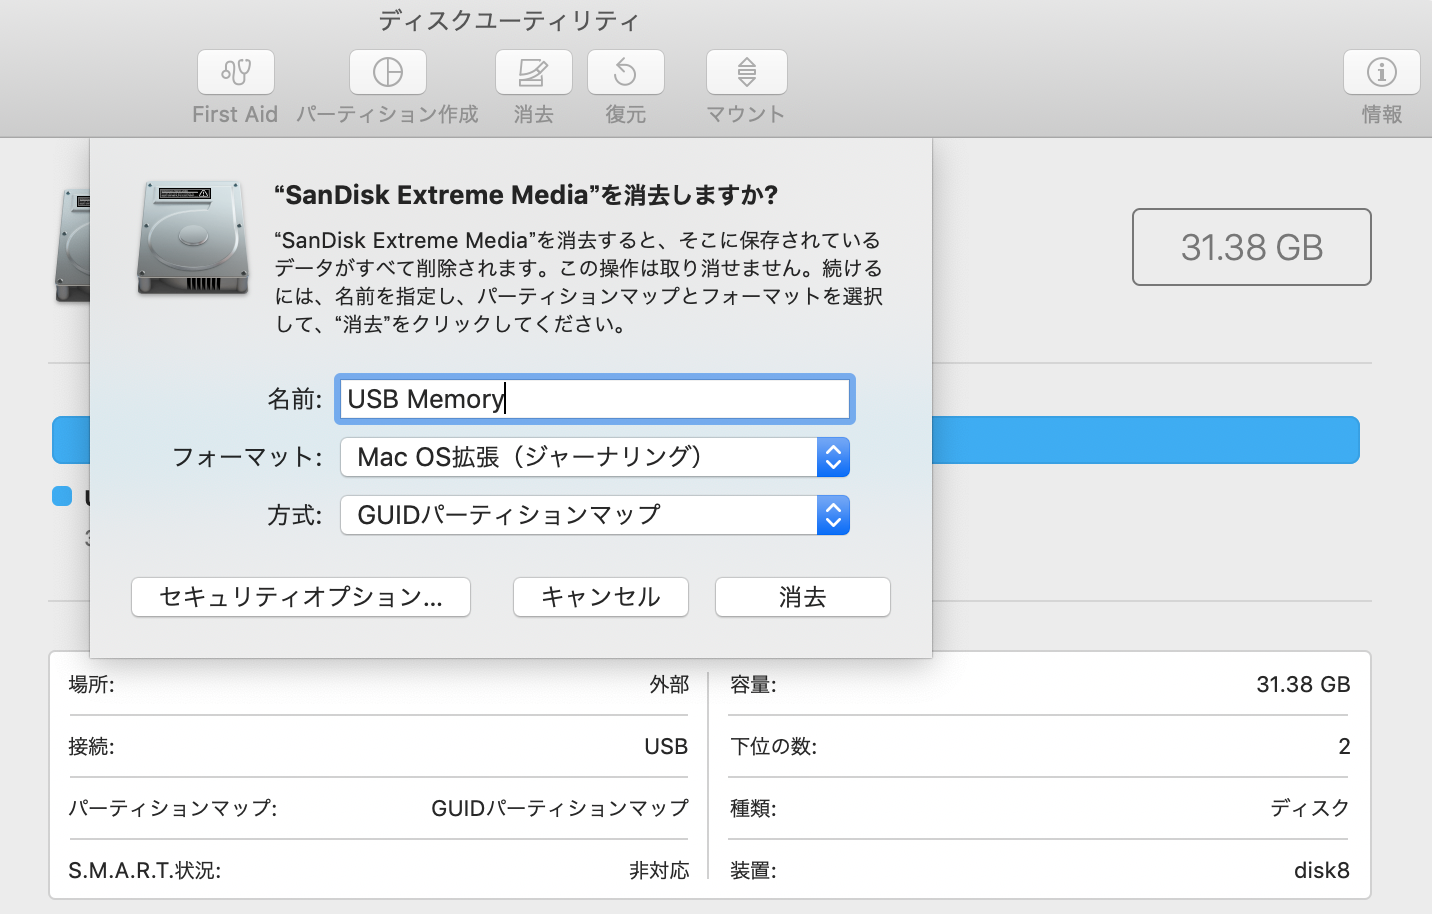Screen dimensions: 1432x914
Task: Click the 消去 toolbar erase icon
Action: pyautogui.click(x=534, y=72)
